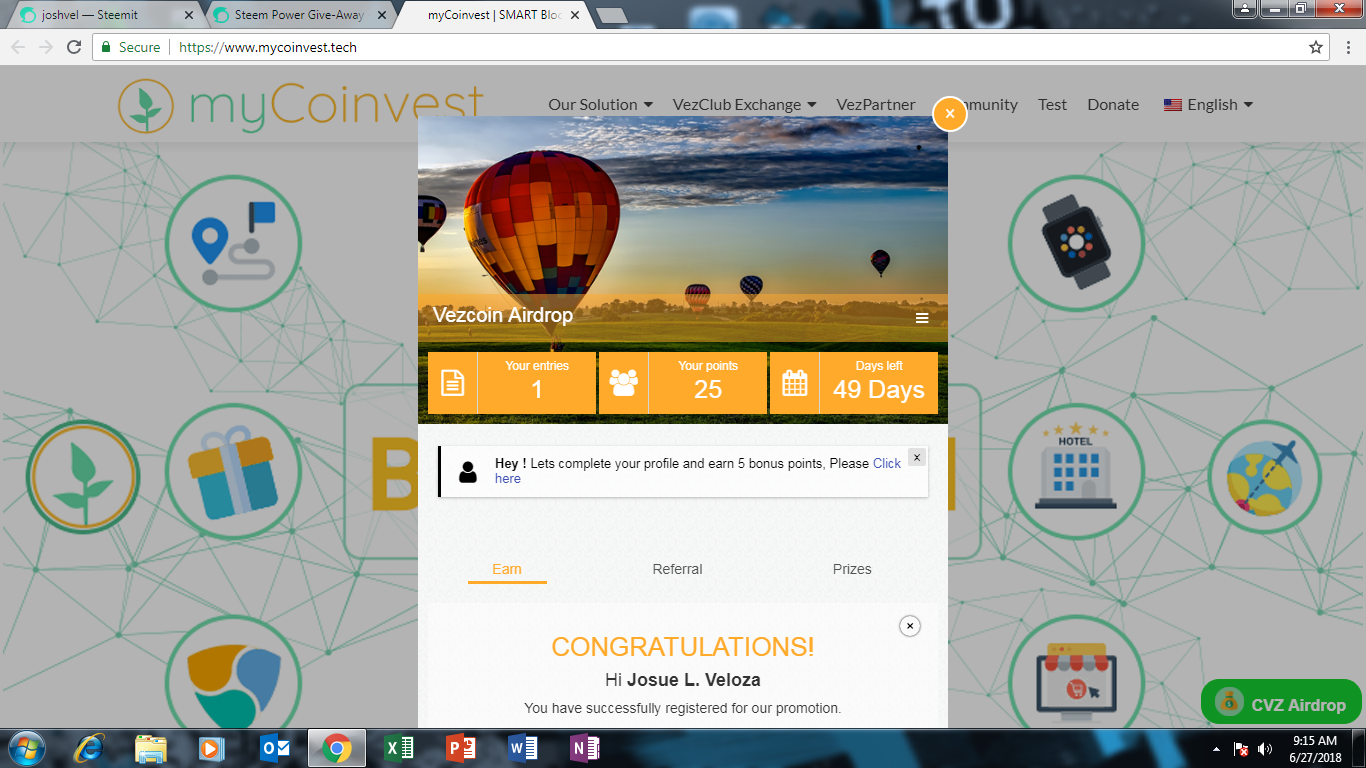Click the green plant sprout circle icon
This screenshot has width=1366, height=768.
tap(83, 477)
